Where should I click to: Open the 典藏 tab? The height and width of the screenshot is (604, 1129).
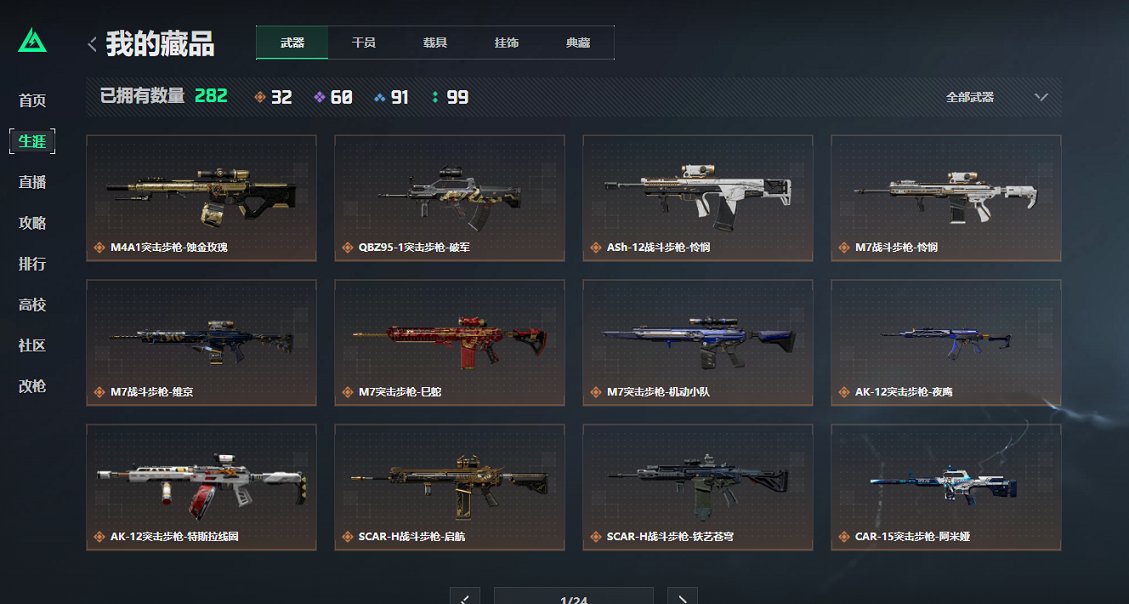tap(578, 42)
